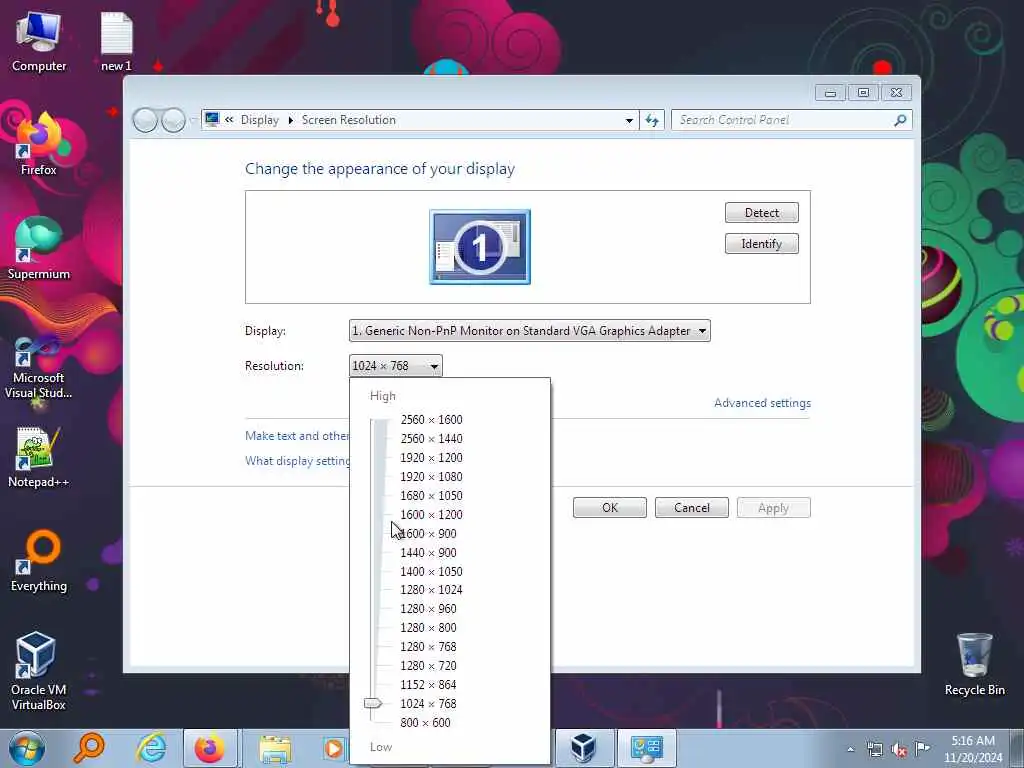Choose 2560 × 1600 resolution

click(x=431, y=420)
